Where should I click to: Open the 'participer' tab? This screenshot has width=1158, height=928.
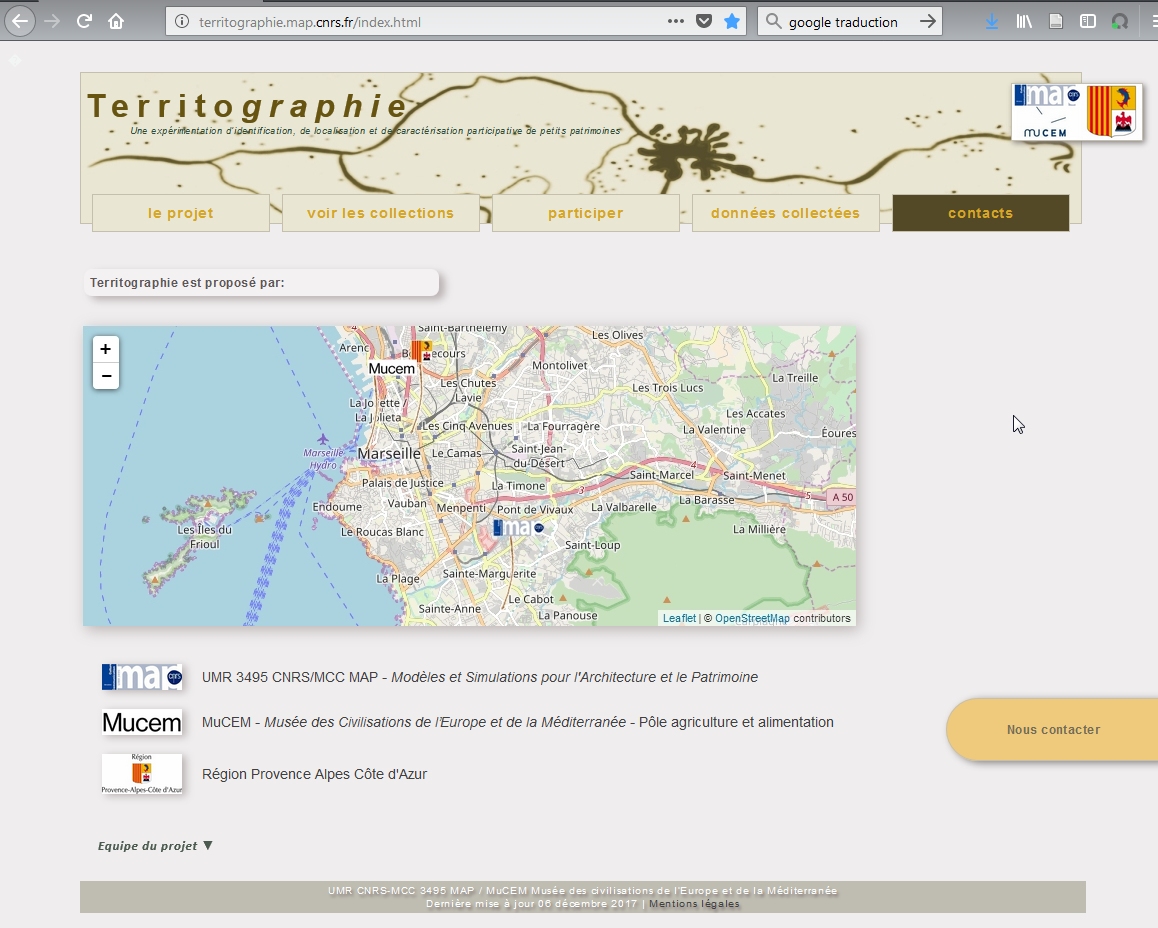click(586, 213)
